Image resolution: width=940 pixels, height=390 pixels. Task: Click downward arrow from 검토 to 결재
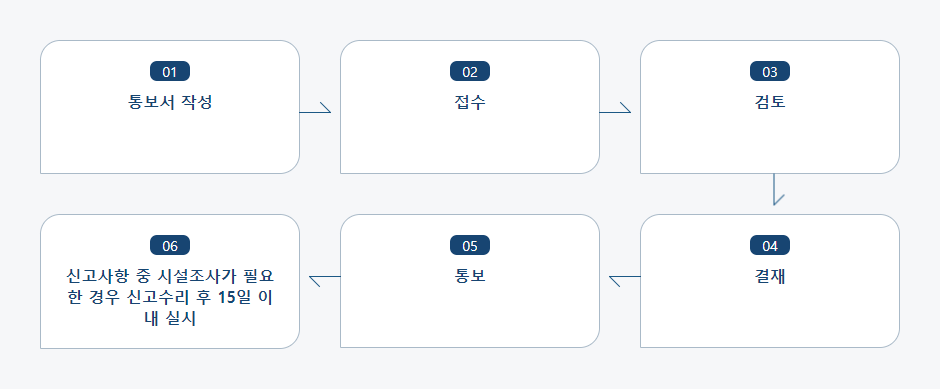click(x=778, y=189)
